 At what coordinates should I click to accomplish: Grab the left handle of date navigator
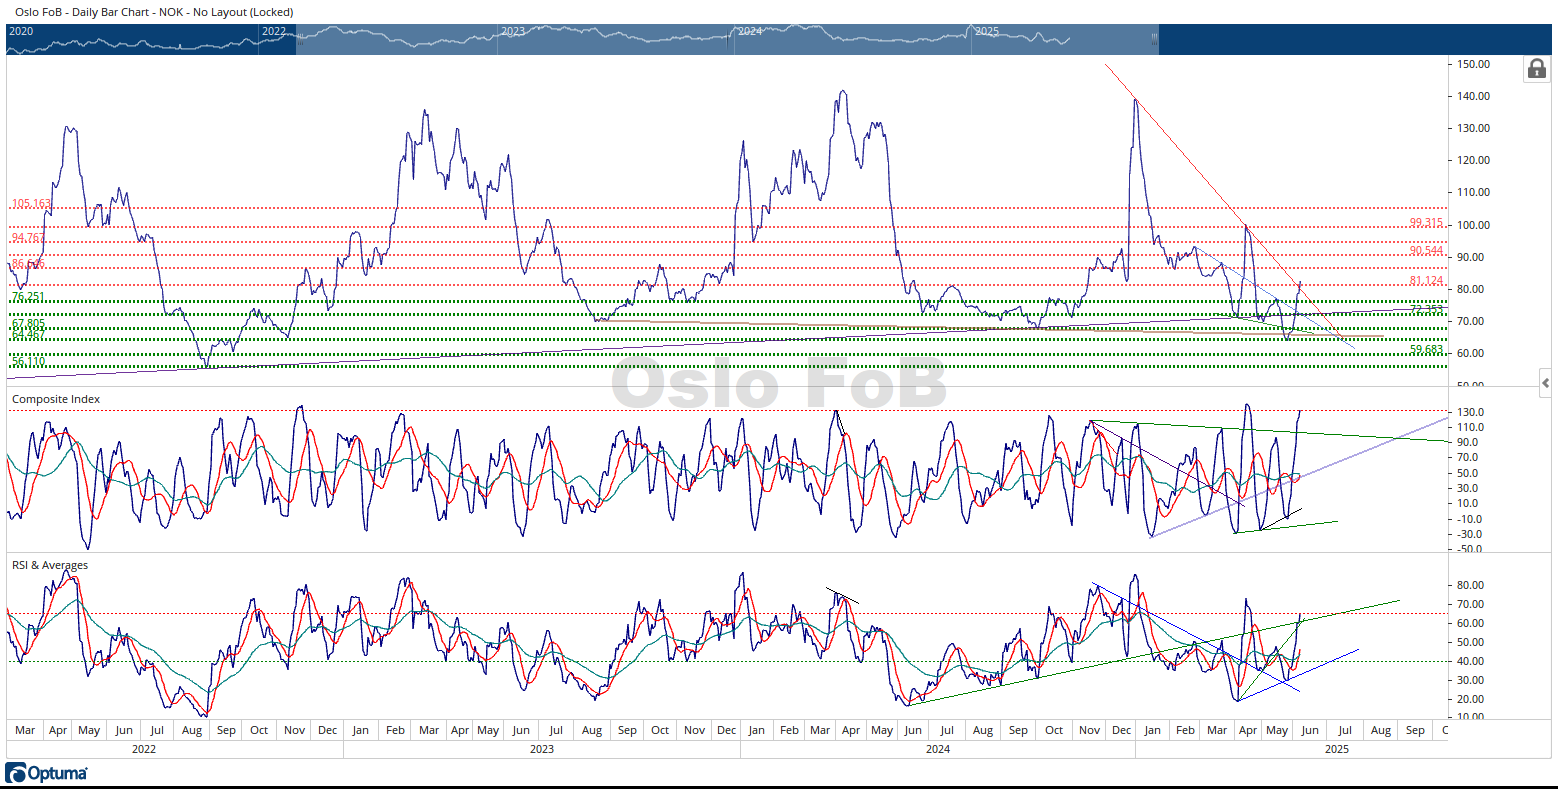297,39
